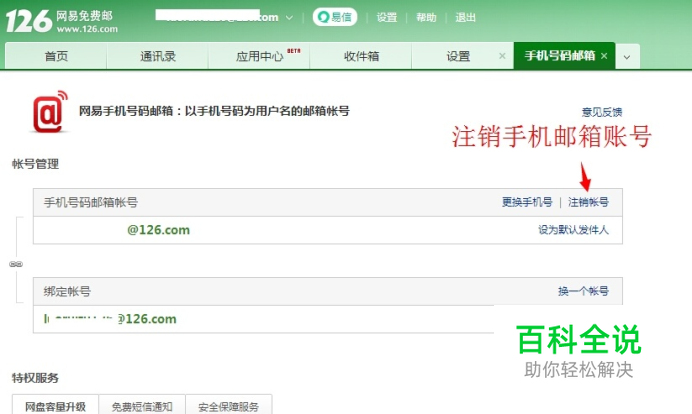Open the 免费短信通知 tab
This screenshot has height=414, width=692.
142,406
